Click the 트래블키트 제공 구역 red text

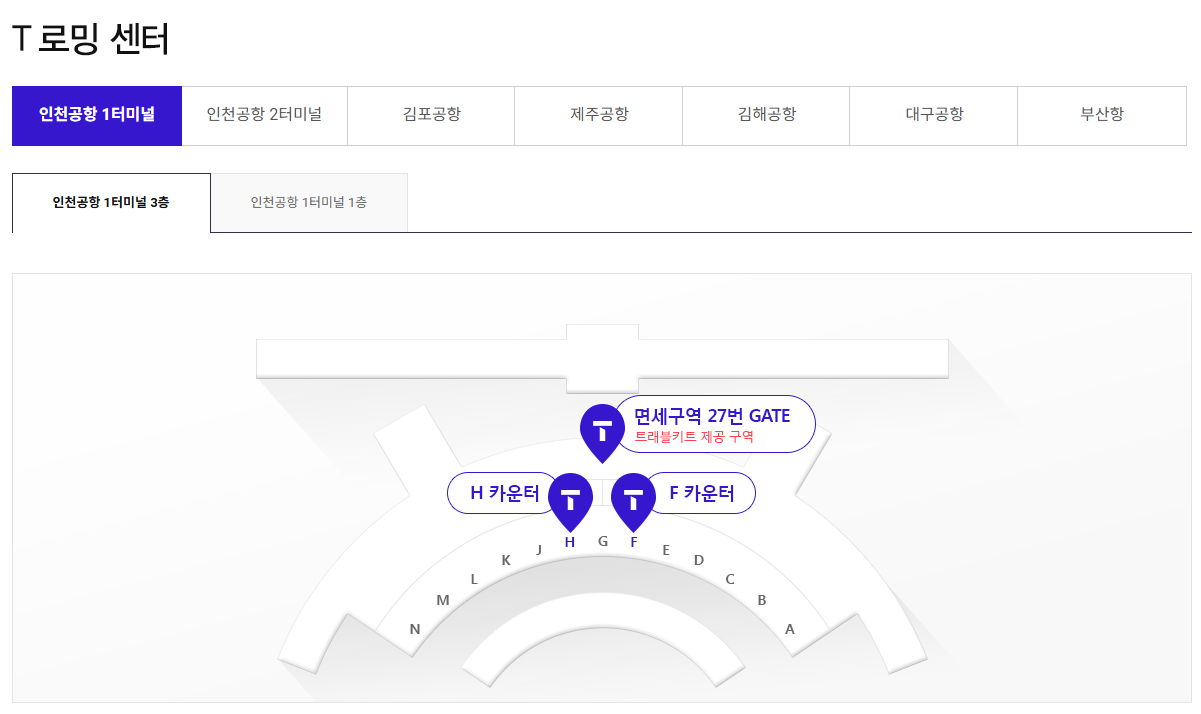click(694, 437)
